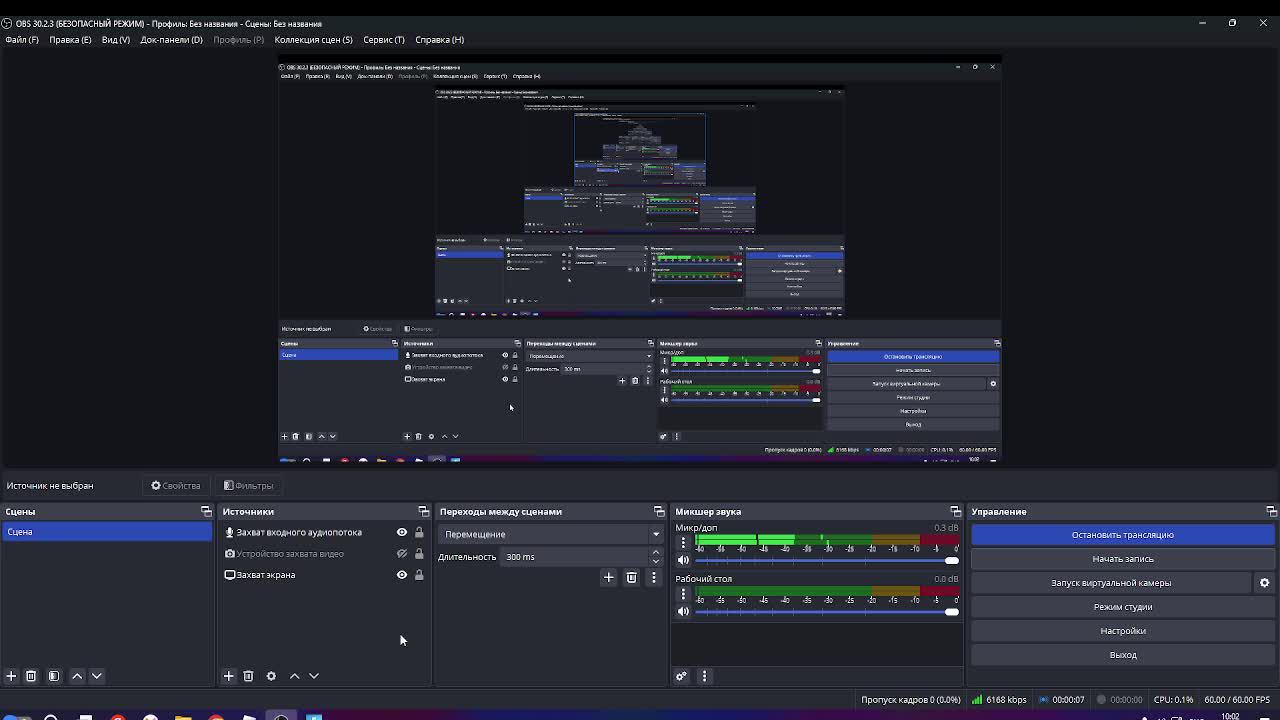This screenshot has width=1280, height=720.
Task: Move scene up arrow in Scenes panel
Action: pos(77,676)
